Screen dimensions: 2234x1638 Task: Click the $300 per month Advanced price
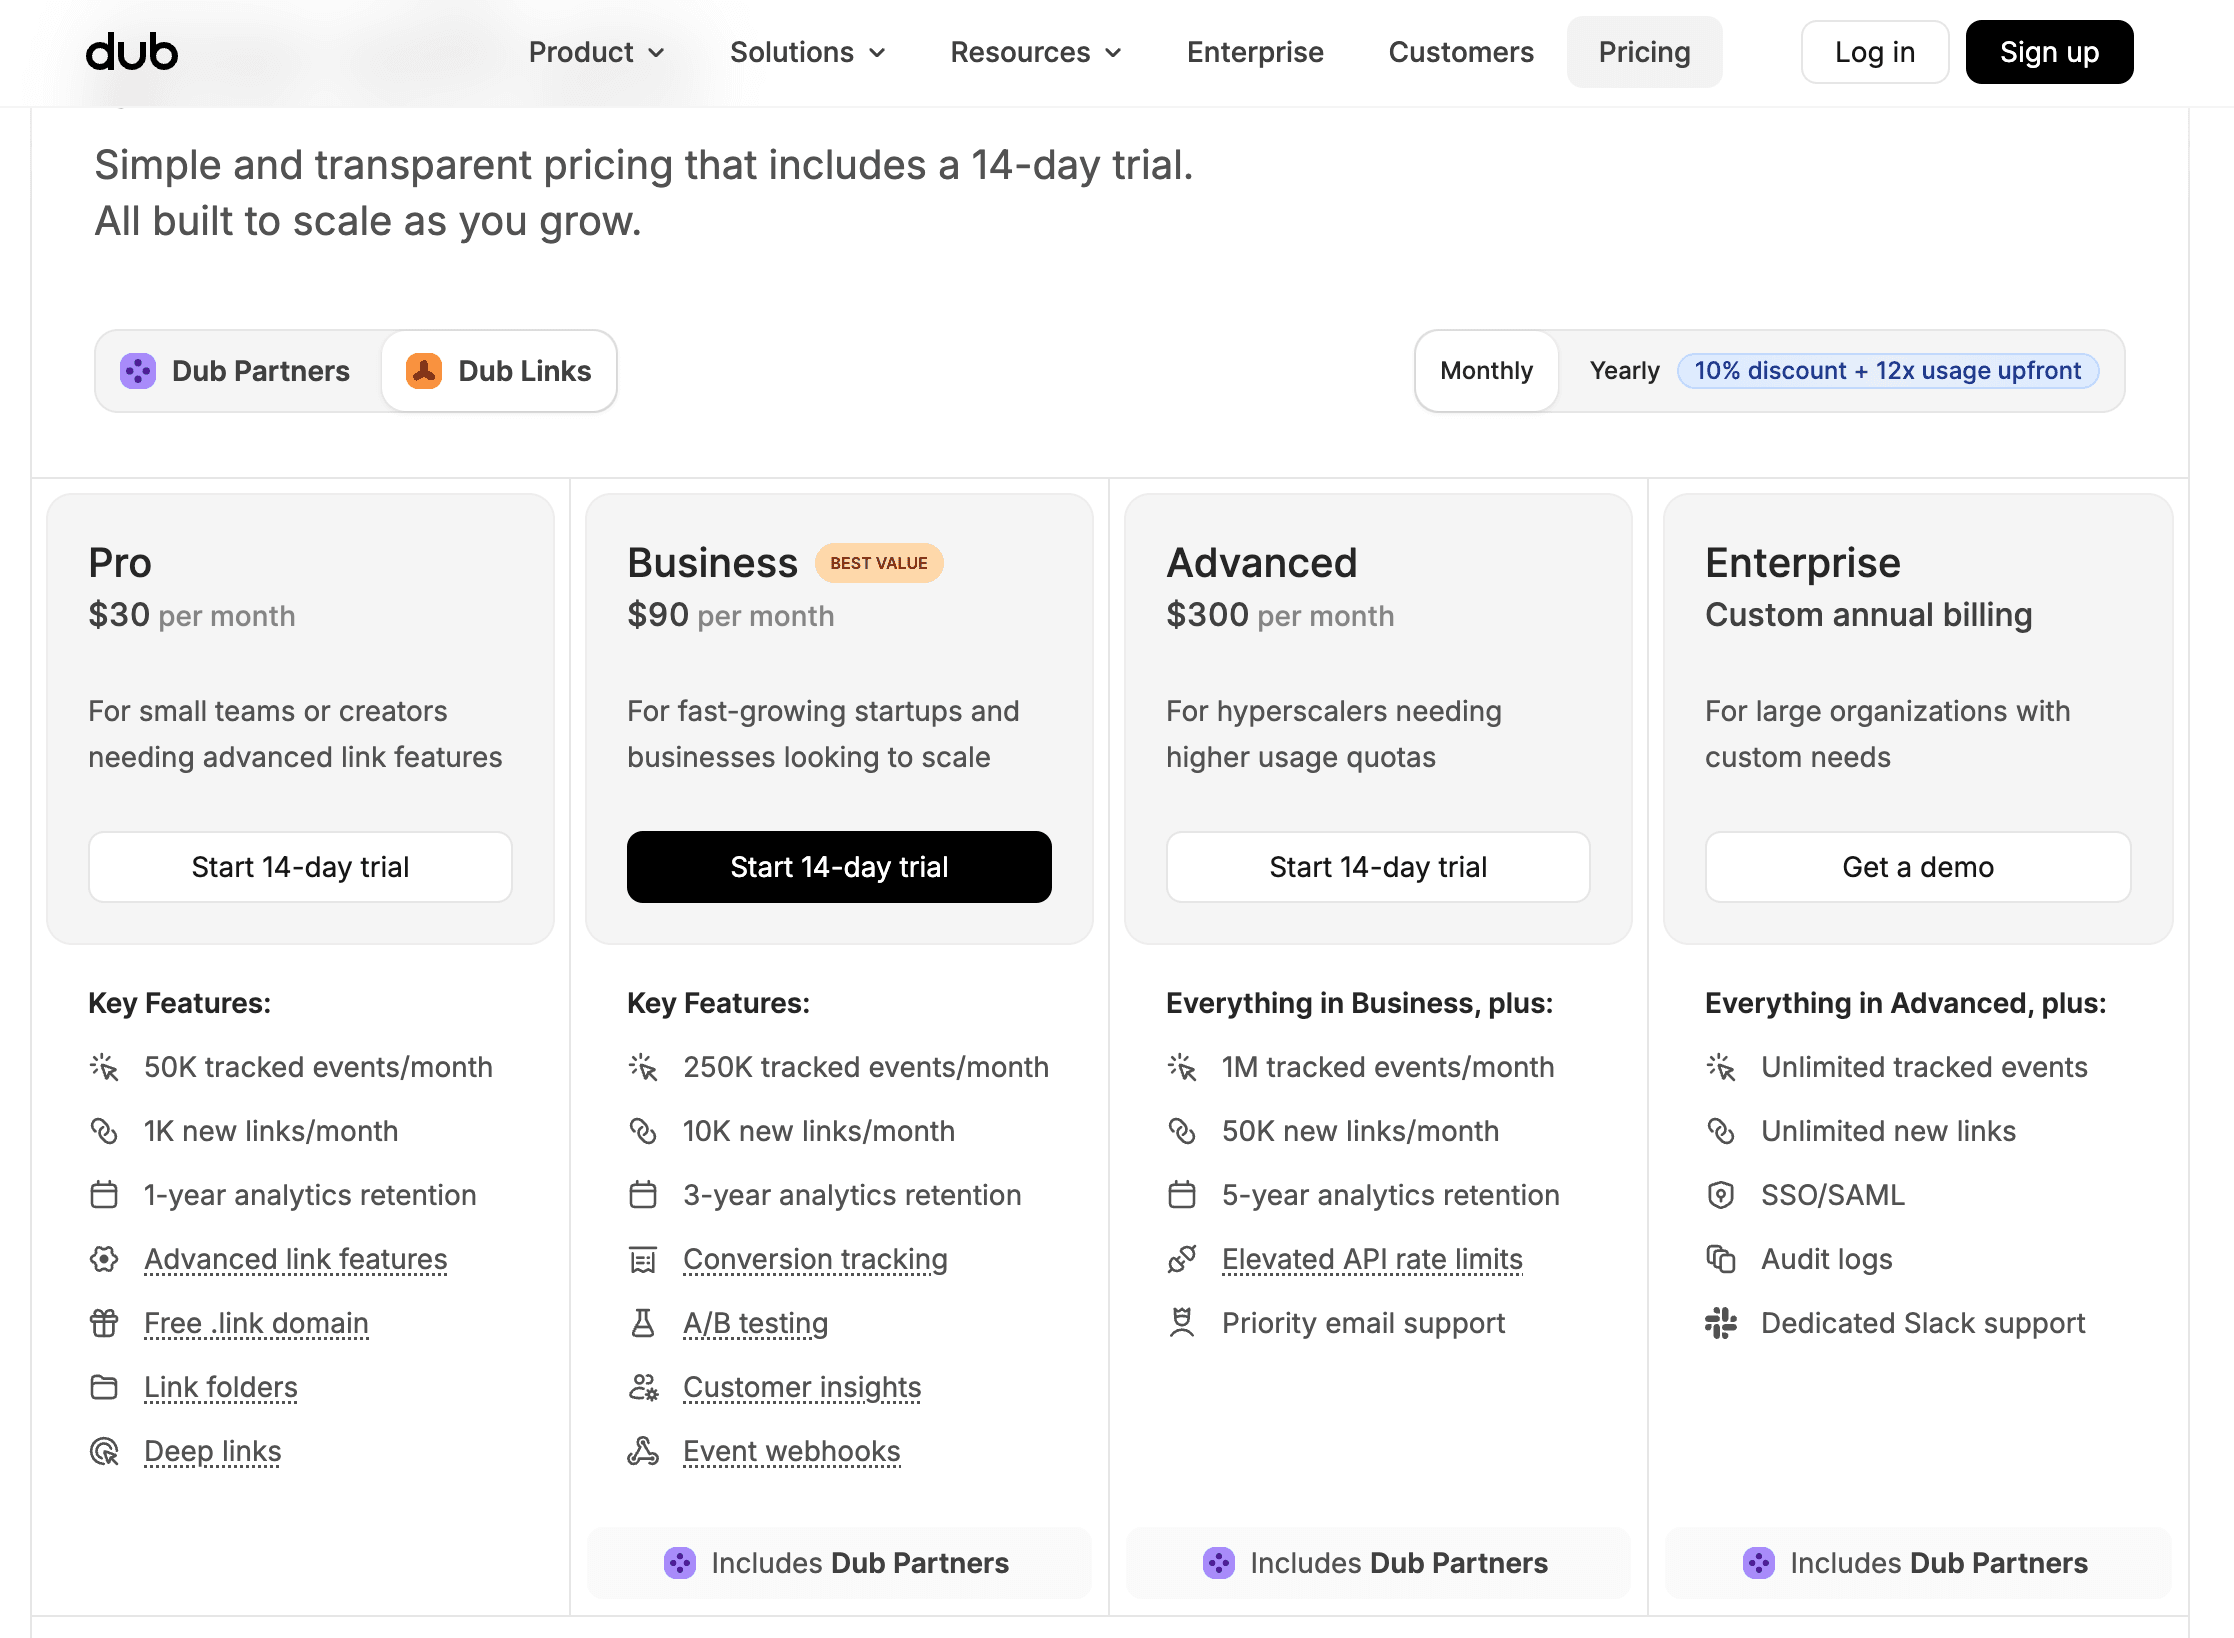tap(1280, 615)
